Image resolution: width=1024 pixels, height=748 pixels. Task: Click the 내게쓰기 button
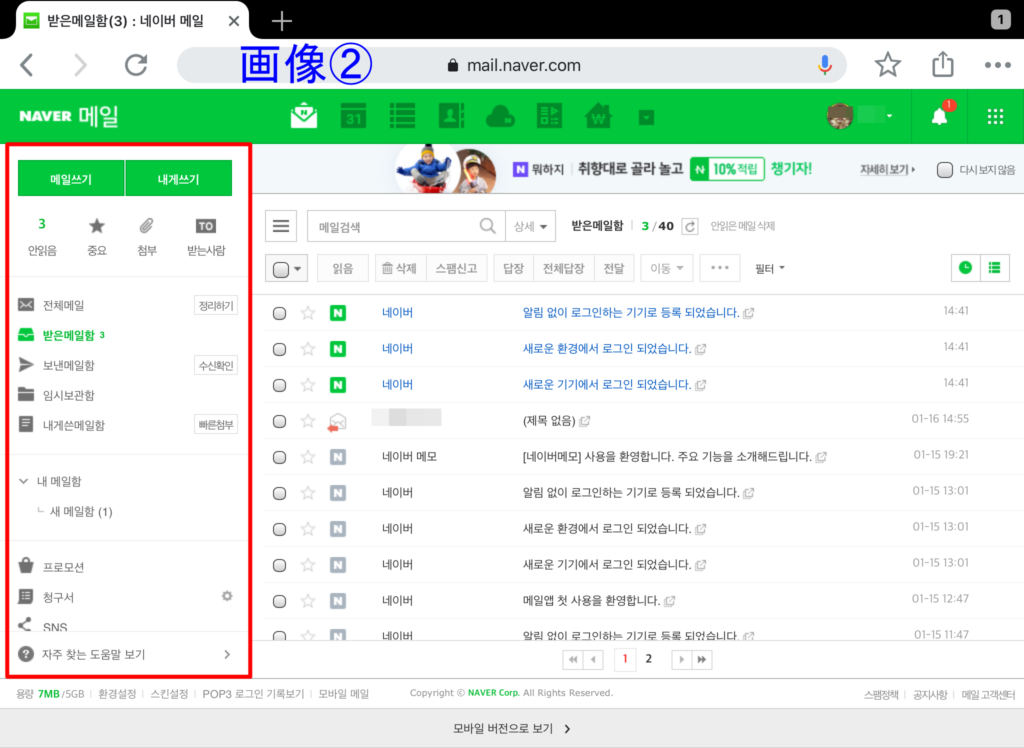(178, 178)
